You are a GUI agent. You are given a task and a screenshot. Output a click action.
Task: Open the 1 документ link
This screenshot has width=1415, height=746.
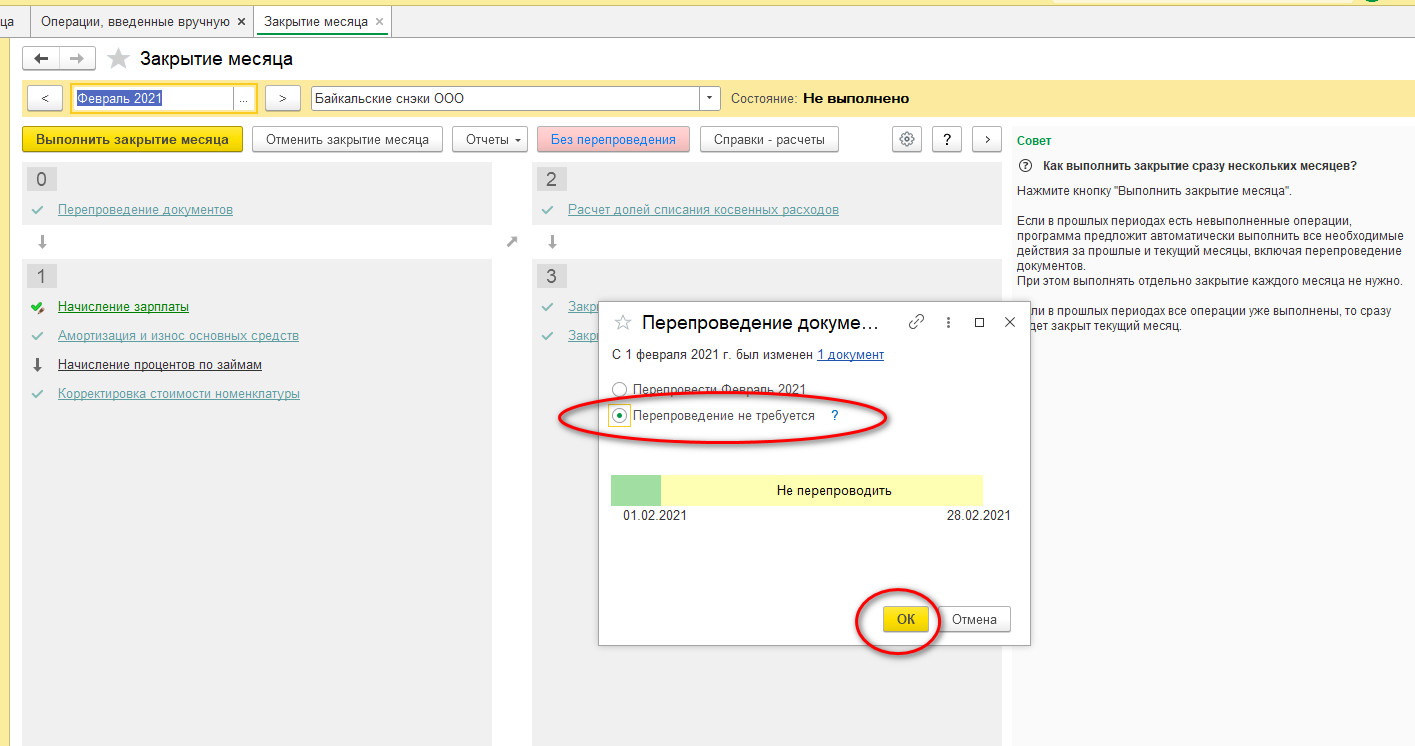pyautogui.click(x=850, y=354)
